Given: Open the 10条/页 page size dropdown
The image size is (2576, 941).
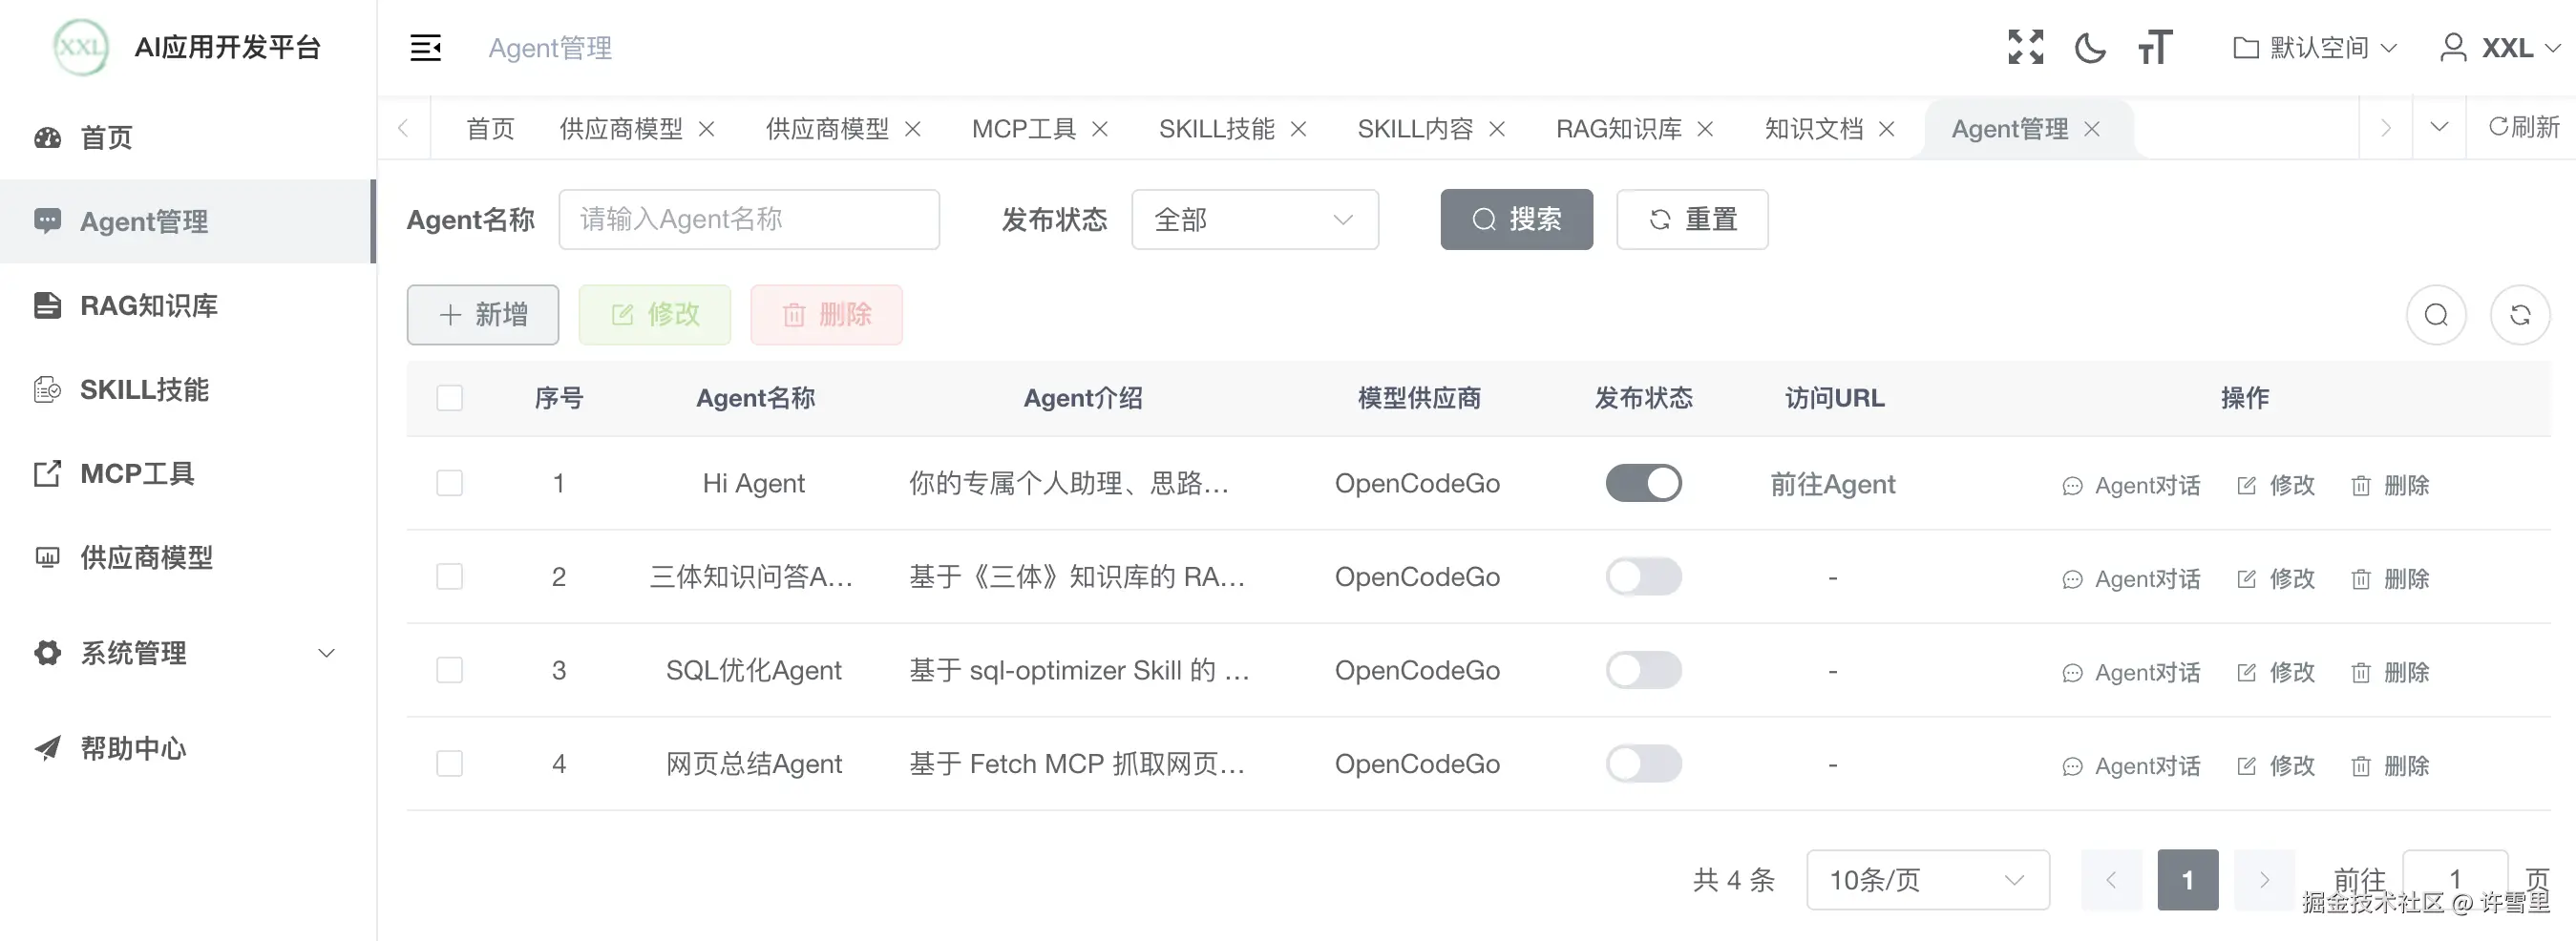Looking at the screenshot, I should tap(1928, 880).
